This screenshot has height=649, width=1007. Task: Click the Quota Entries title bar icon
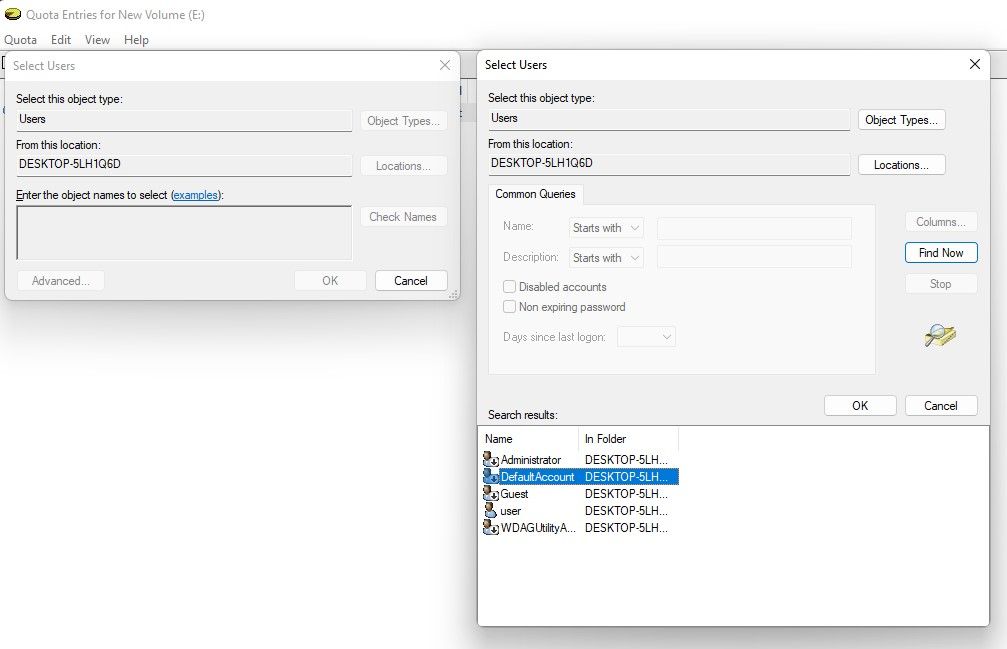(x=13, y=15)
